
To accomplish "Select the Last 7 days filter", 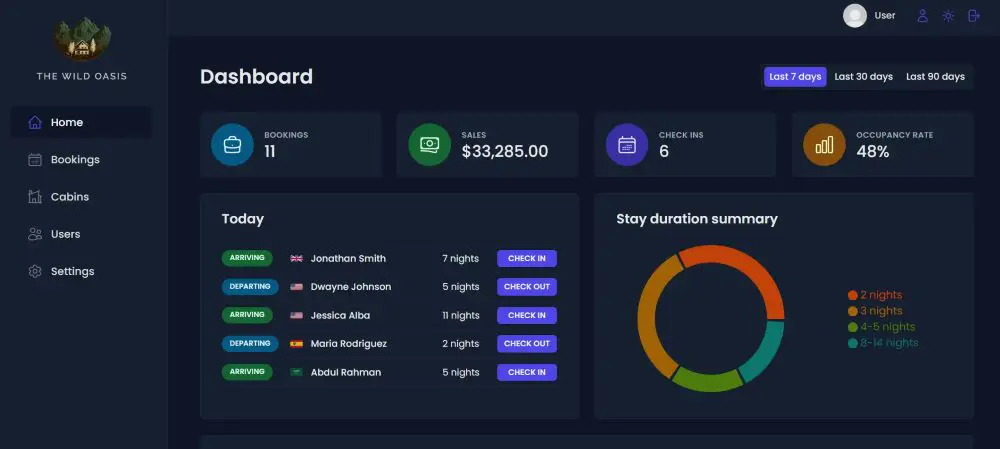I will pos(795,77).
